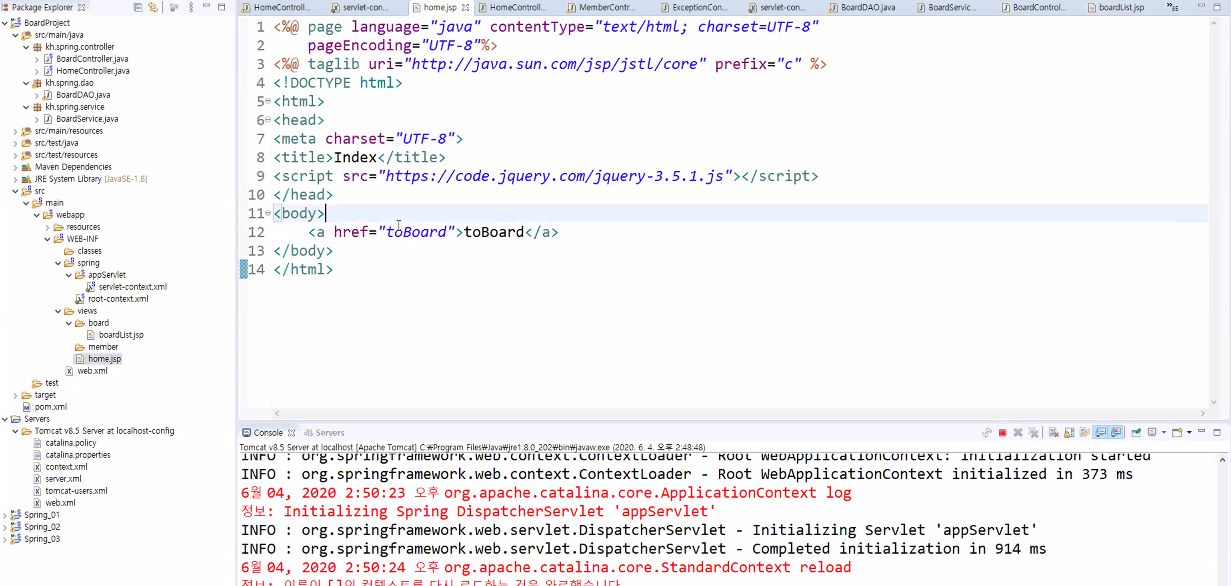This screenshot has width=1231, height=586.
Task: Close the home.jsp editor tab
Action: (465, 7)
